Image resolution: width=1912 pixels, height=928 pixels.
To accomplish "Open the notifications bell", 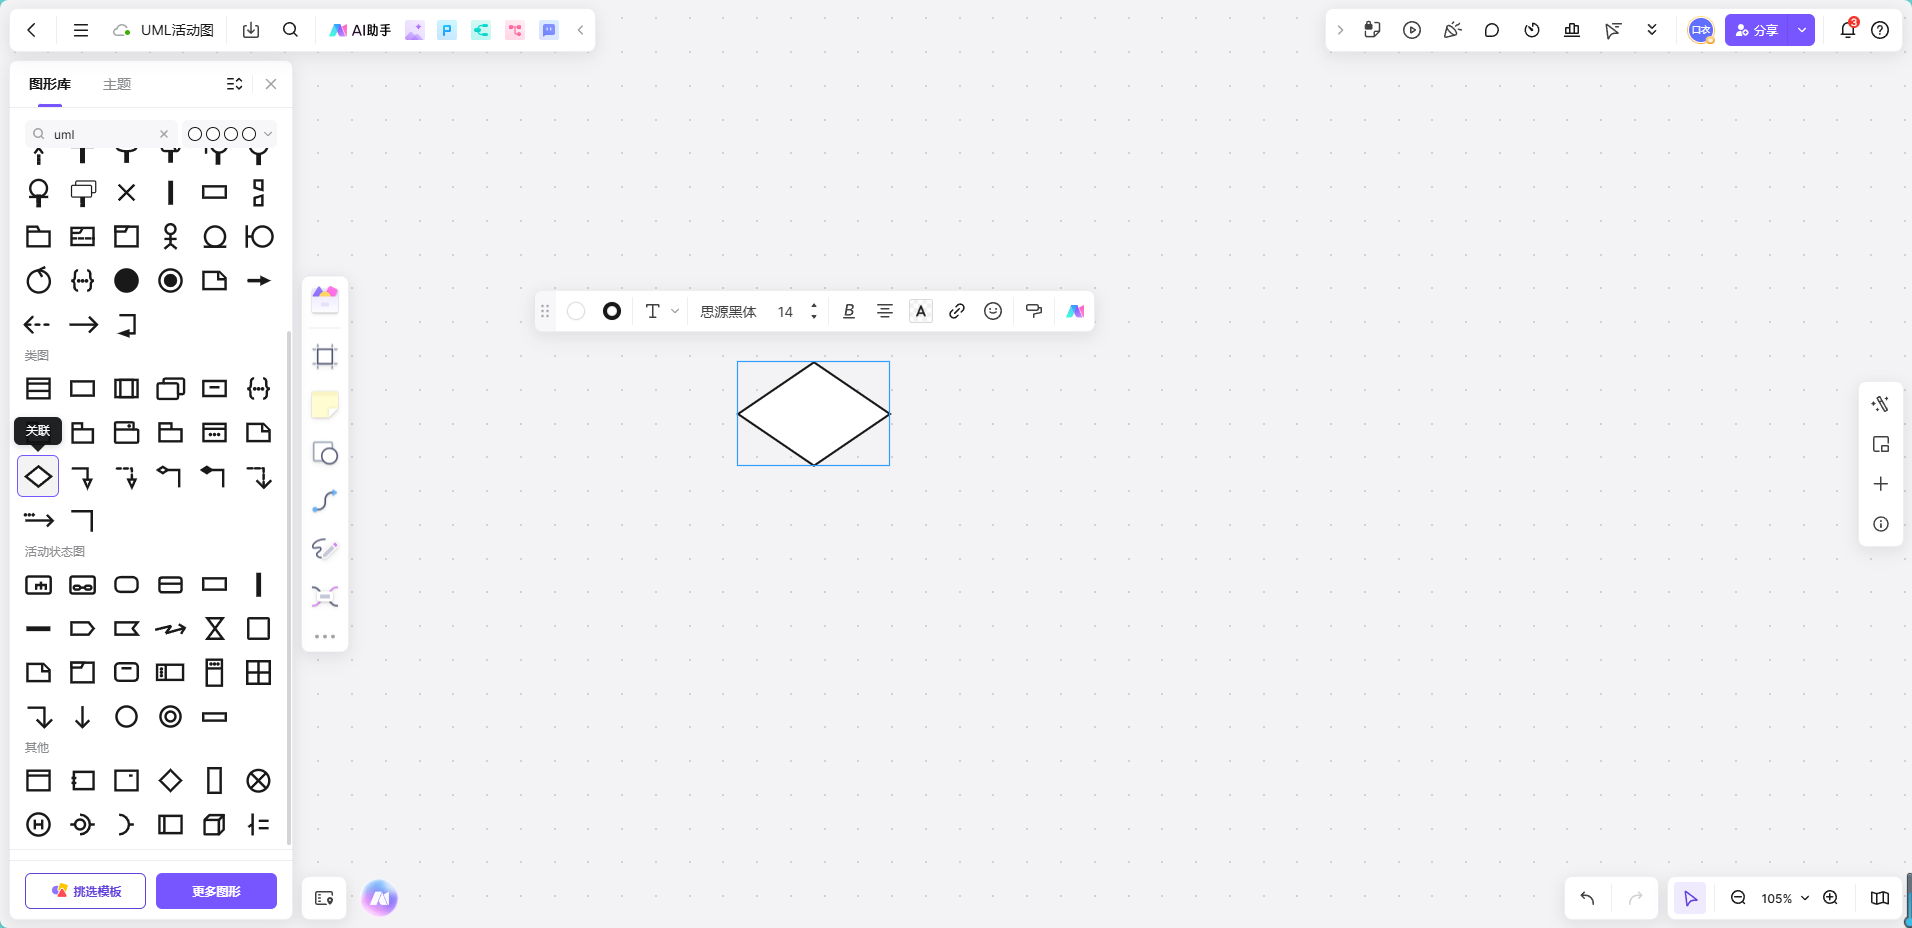I will point(1848,30).
